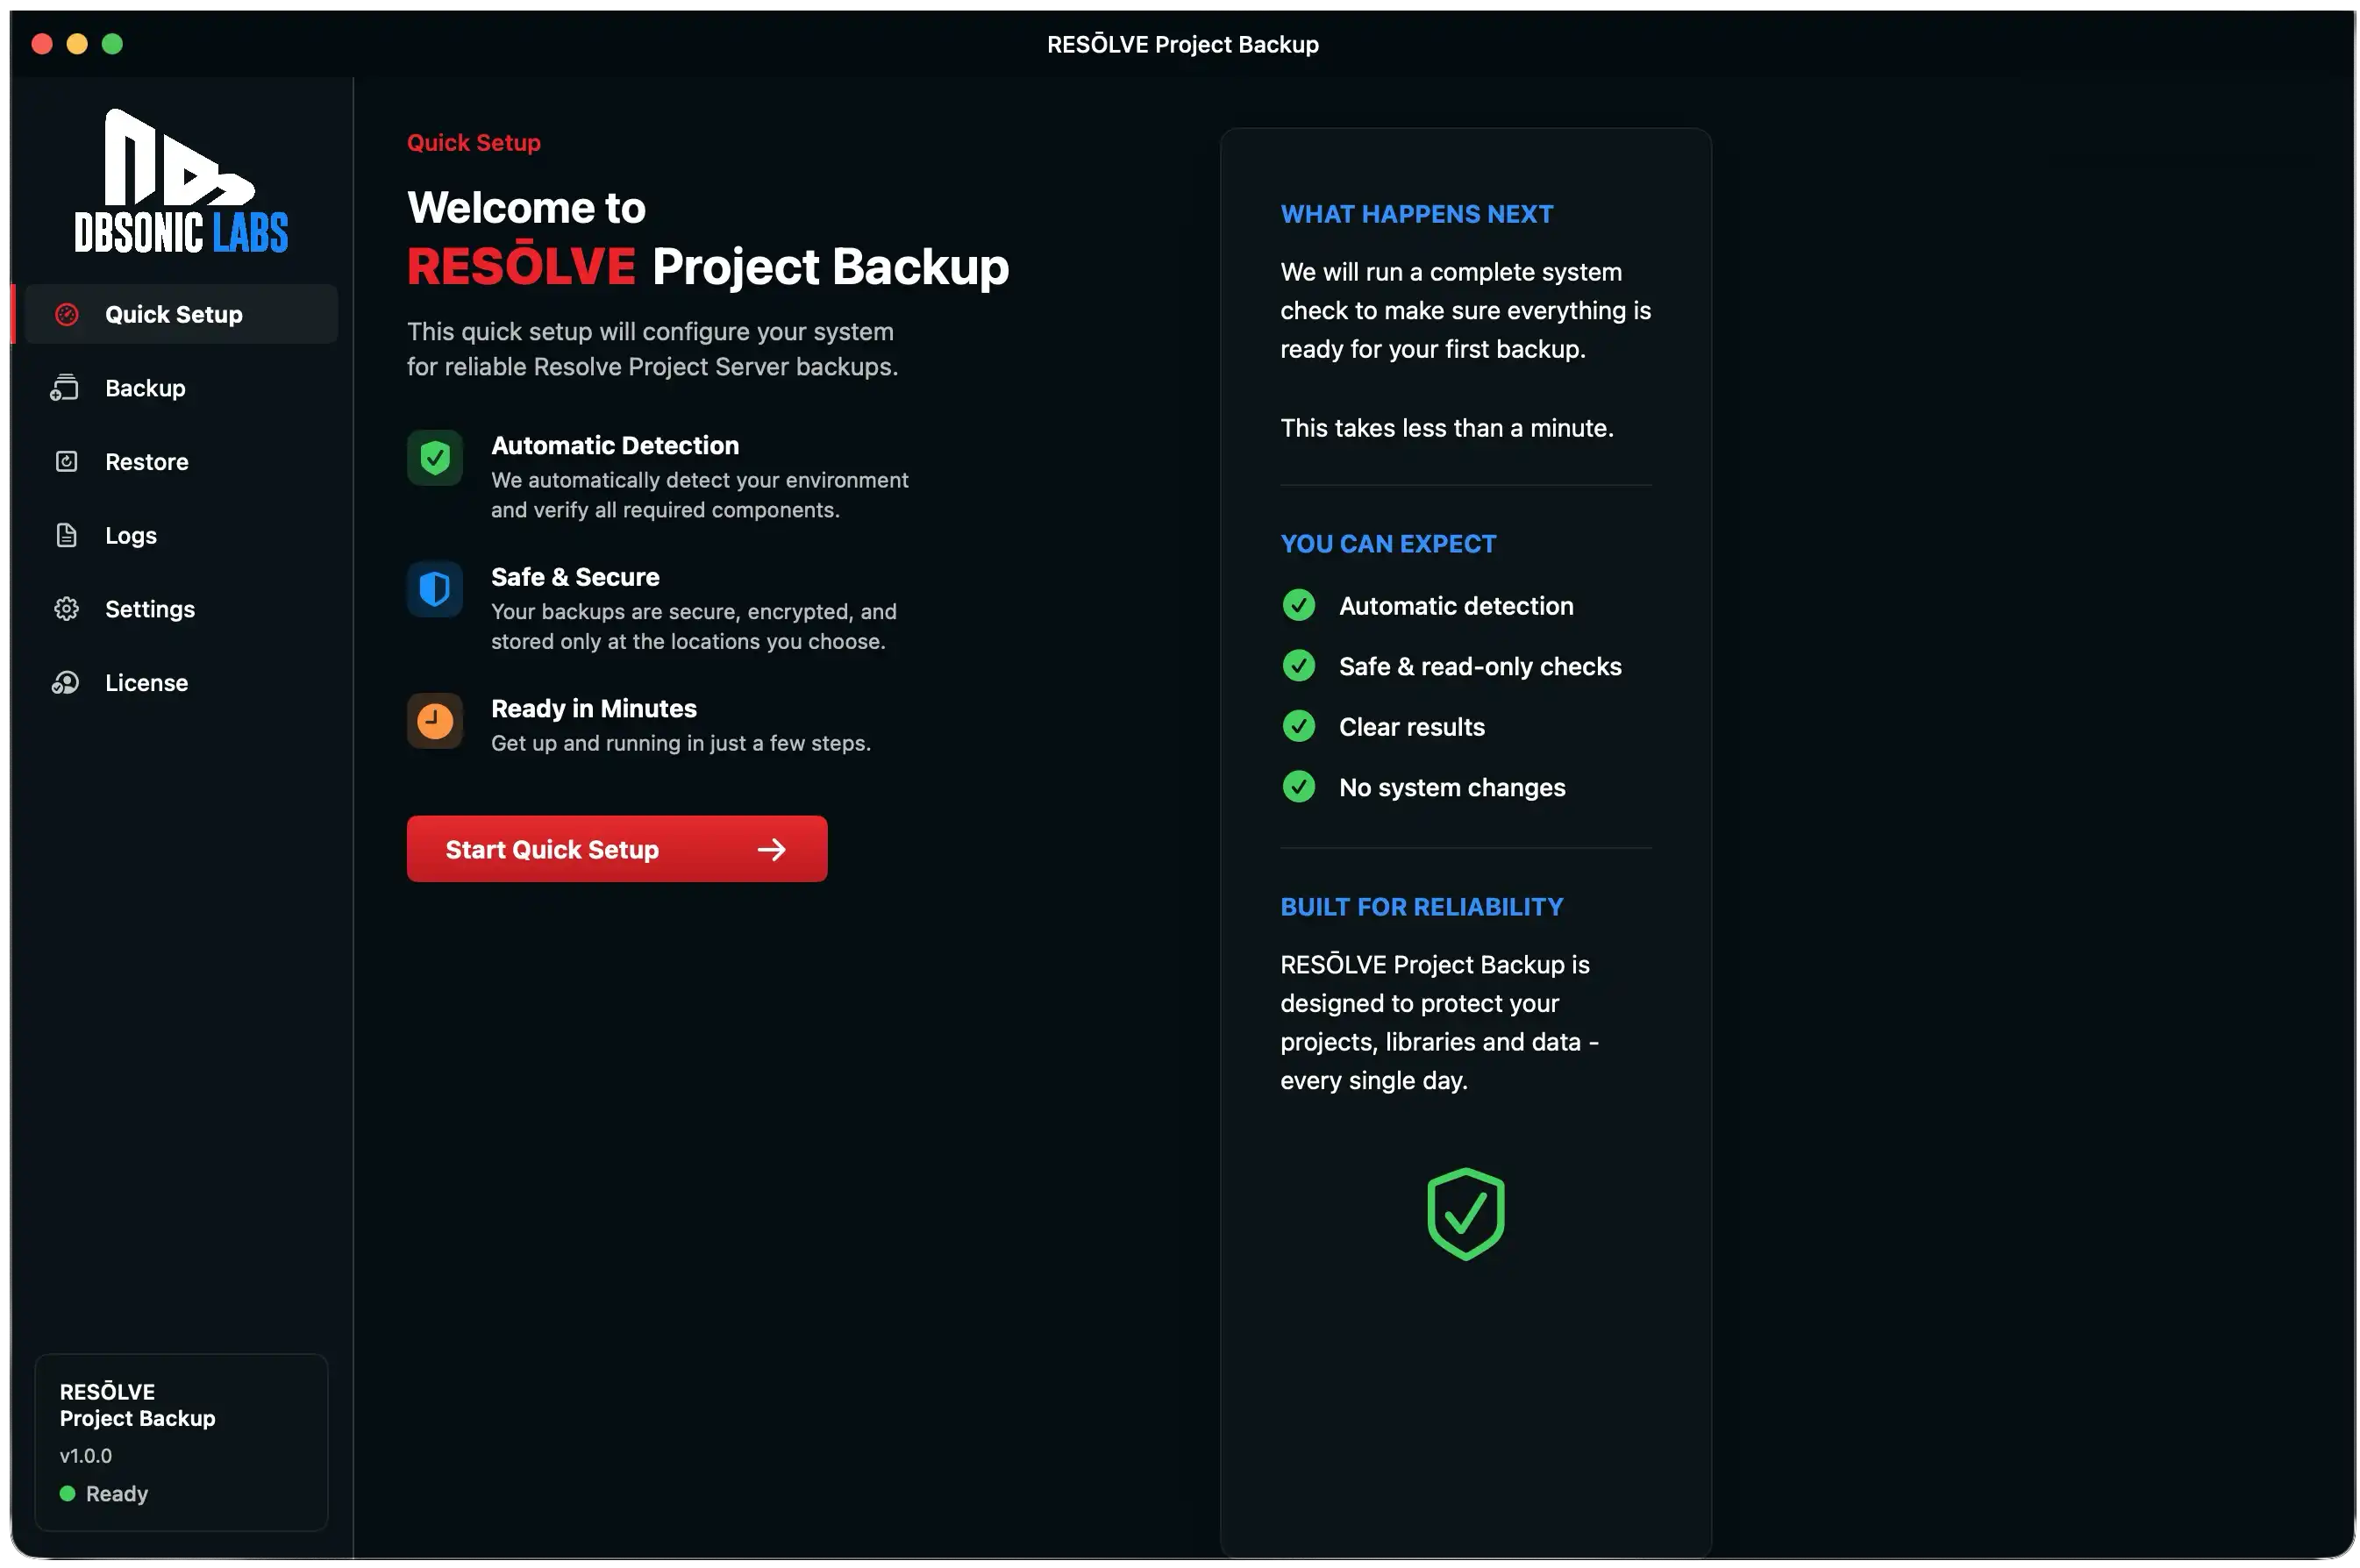Click the arrow on Start Quick Setup button
Screen dimensions: 2360x1568
(772, 849)
